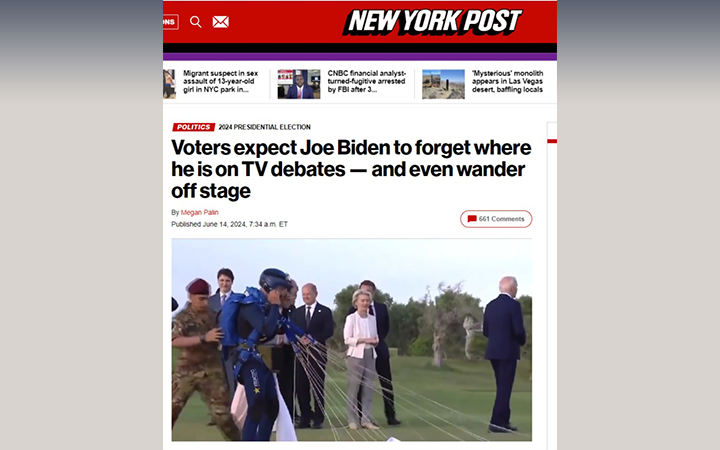Image resolution: width=720 pixels, height=450 pixels.
Task: Open the search magnifier icon
Action: [196, 22]
